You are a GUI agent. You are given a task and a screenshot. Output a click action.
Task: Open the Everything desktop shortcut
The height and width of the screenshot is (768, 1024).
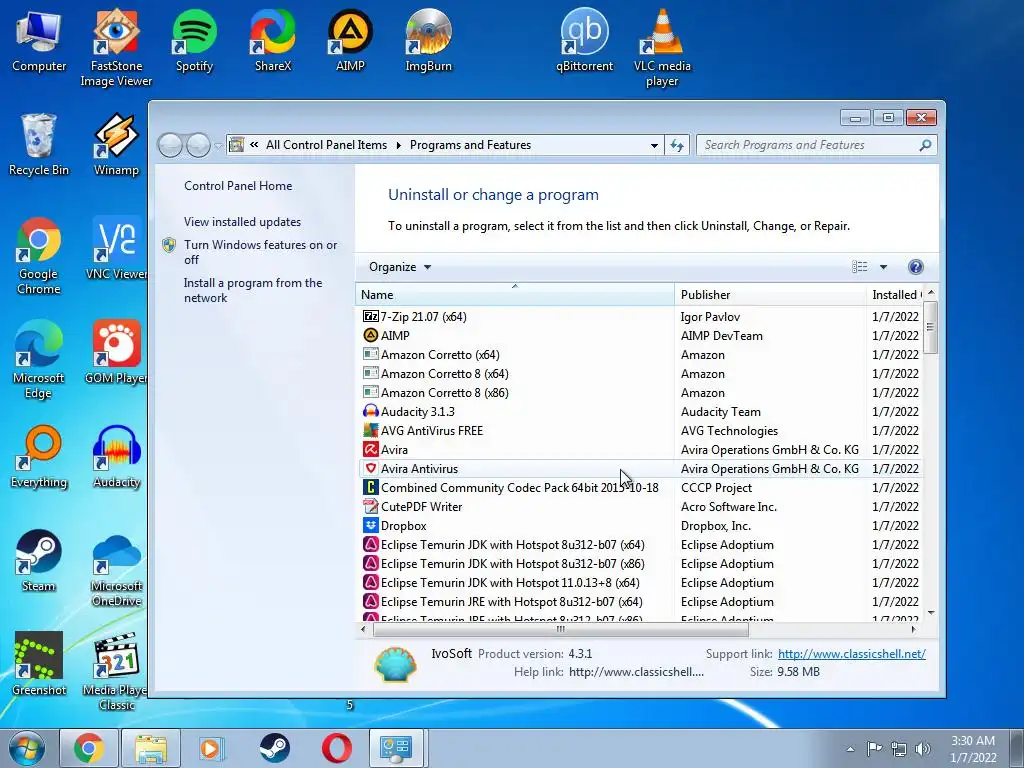pos(39,457)
